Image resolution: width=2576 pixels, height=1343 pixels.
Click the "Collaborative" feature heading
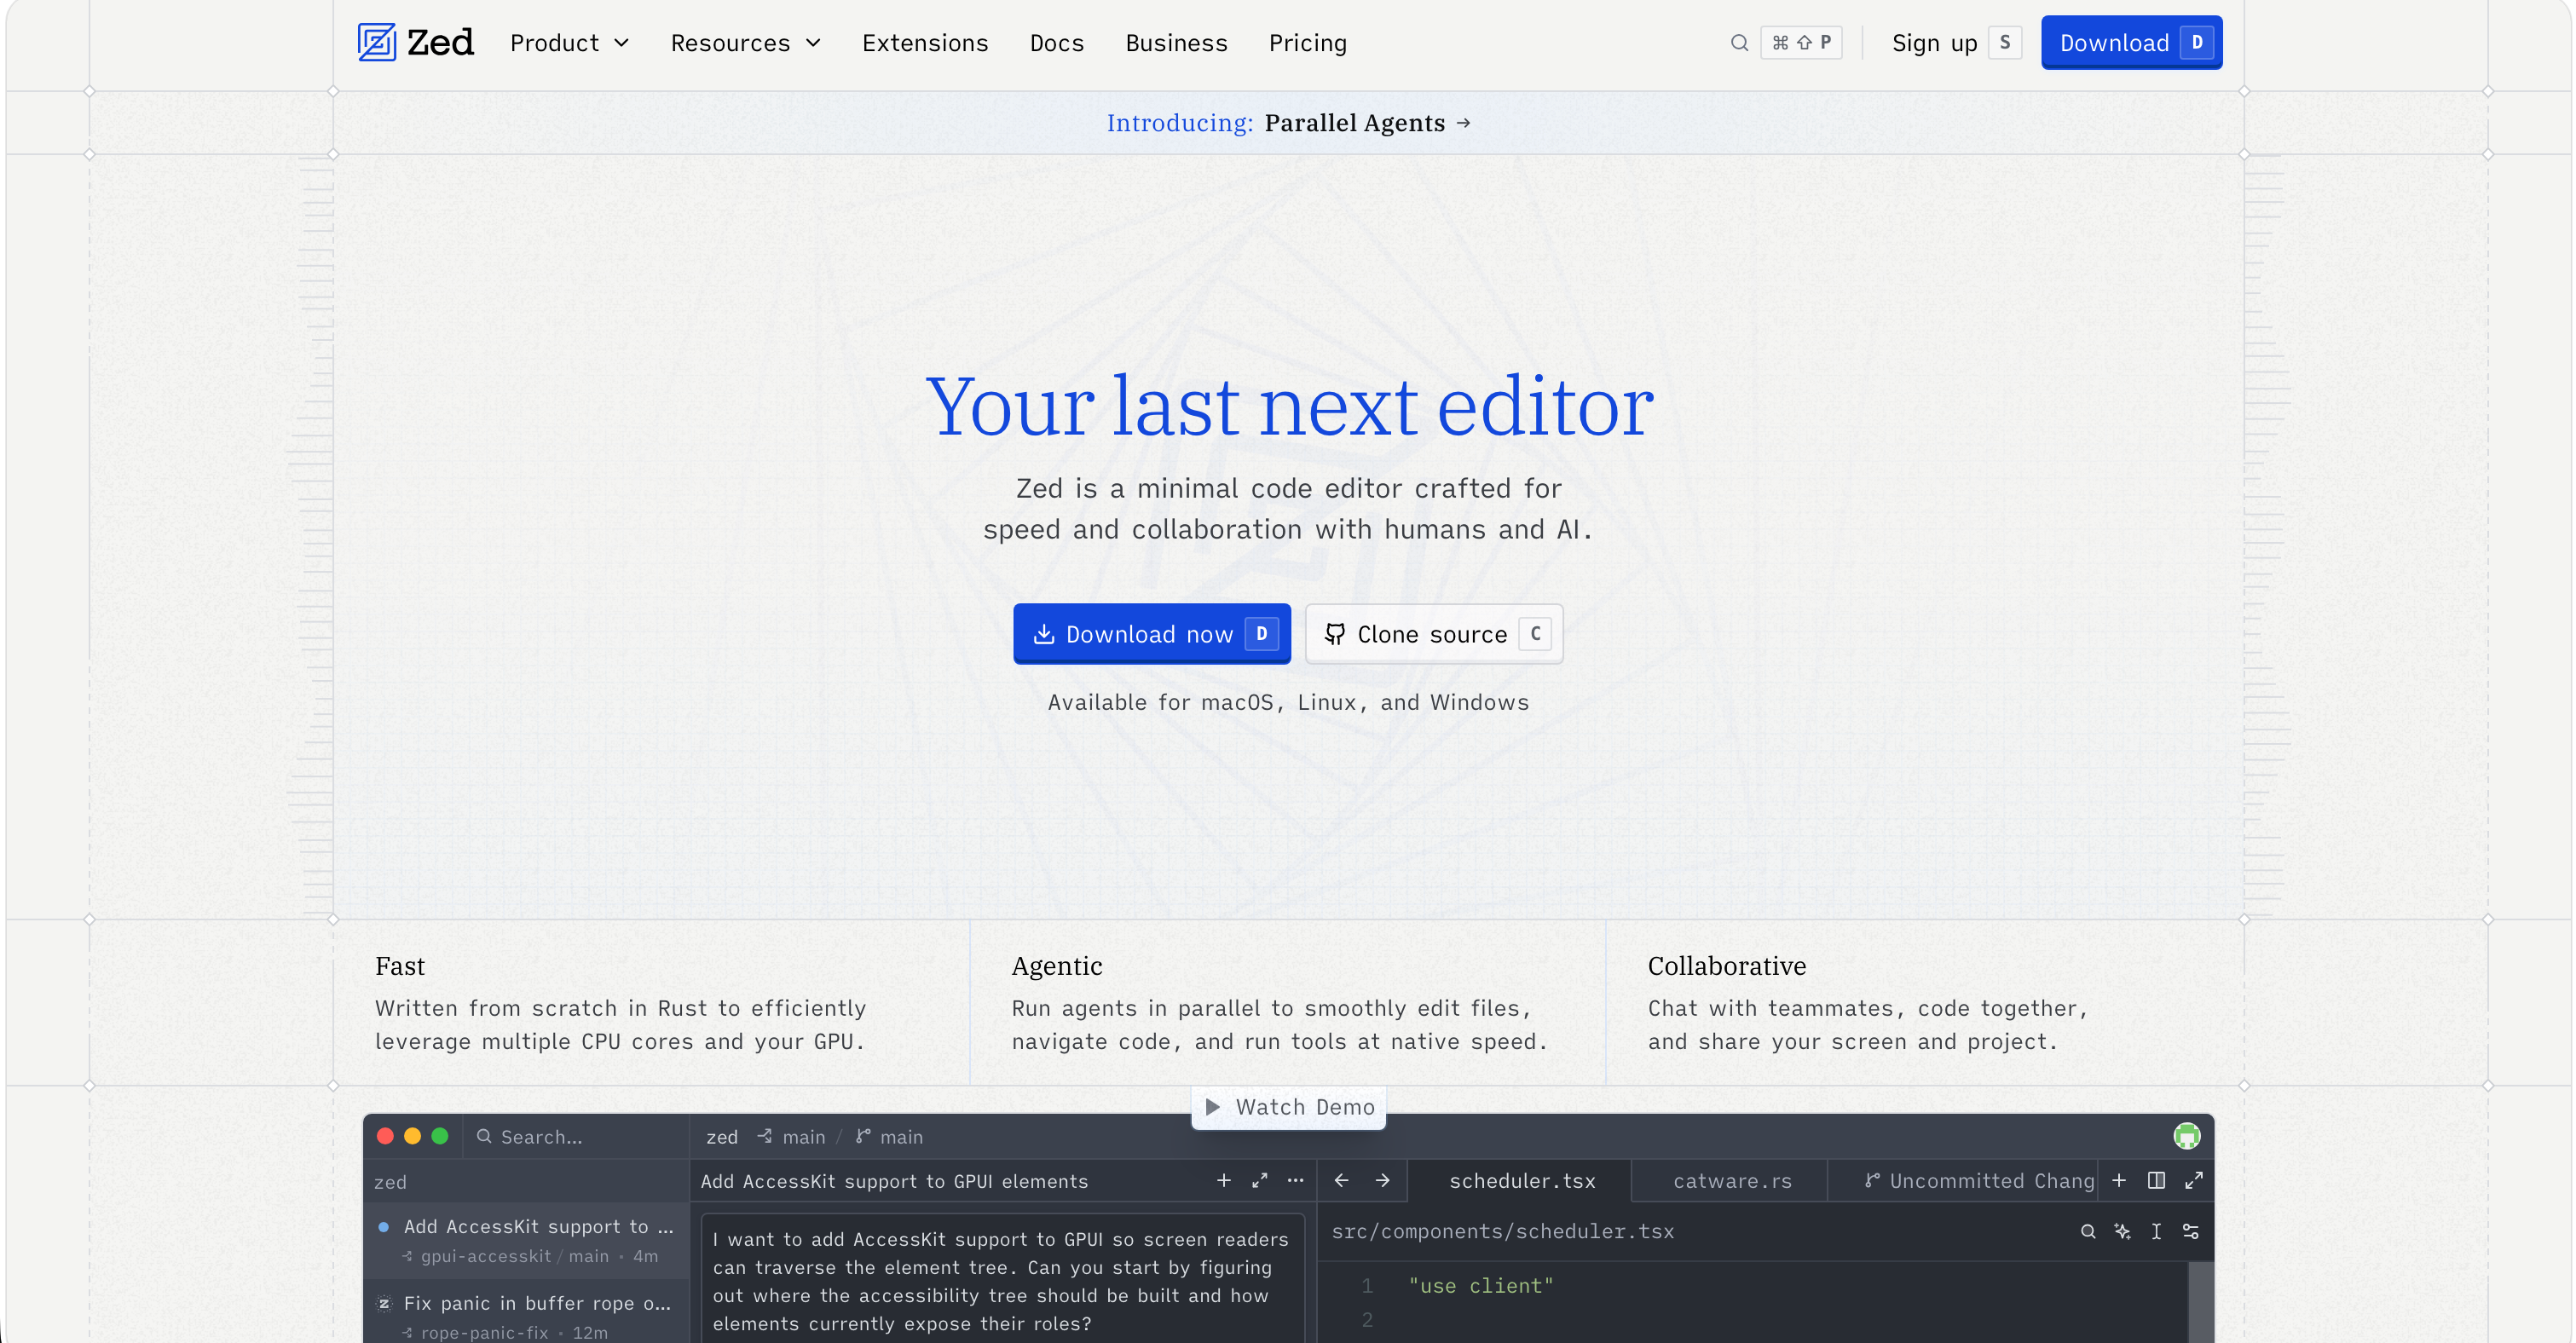click(1727, 966)
